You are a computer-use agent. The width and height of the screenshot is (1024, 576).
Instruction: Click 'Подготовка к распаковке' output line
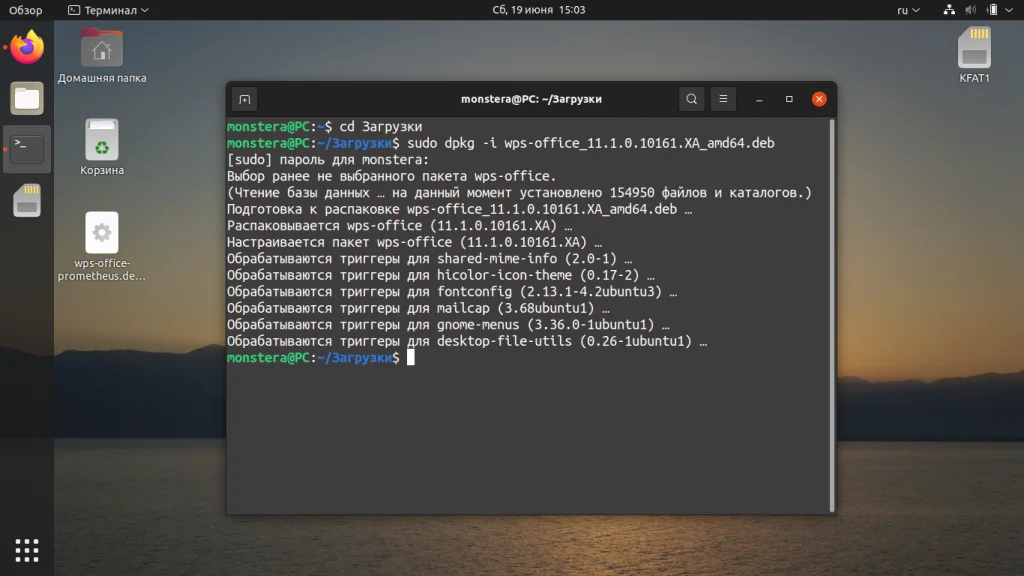click(460, 209)
